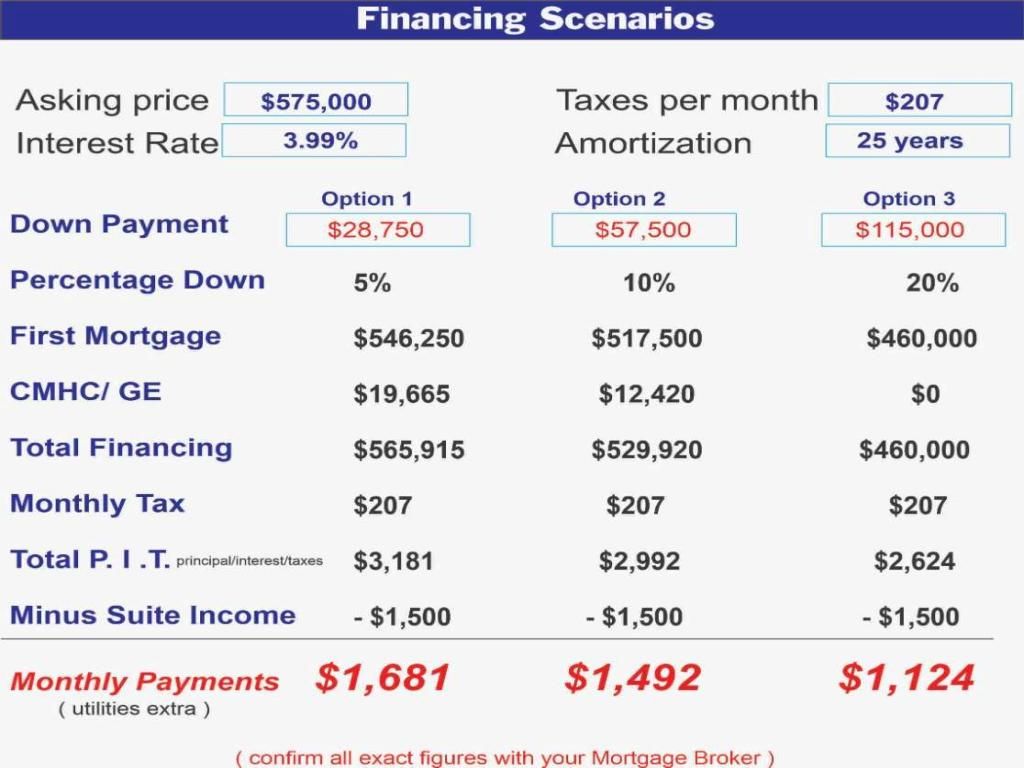Click the $1,492 monthly payment amount
Screen dimensions: 1024x768
pyautogui.click(x=632, y=678)
